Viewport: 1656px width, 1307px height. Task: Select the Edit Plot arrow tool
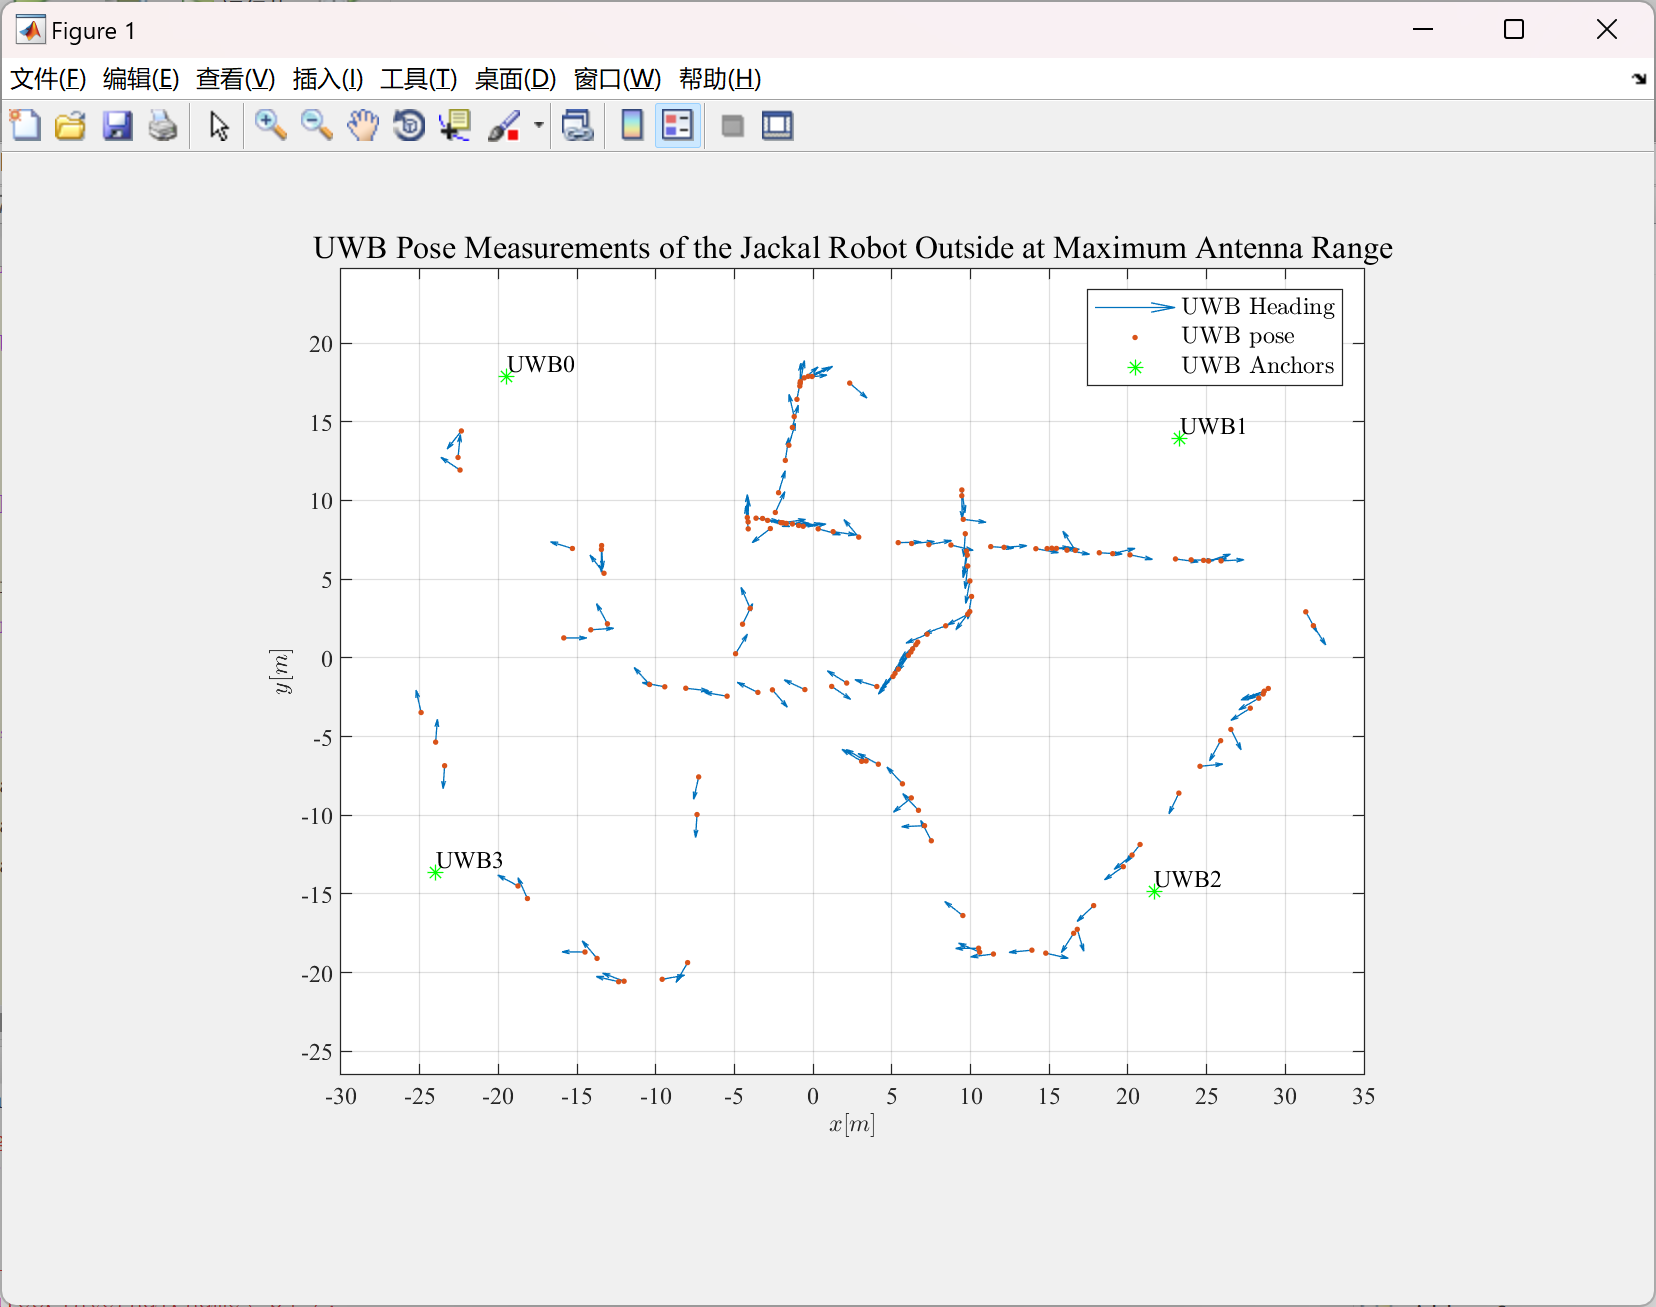(219, 126)
